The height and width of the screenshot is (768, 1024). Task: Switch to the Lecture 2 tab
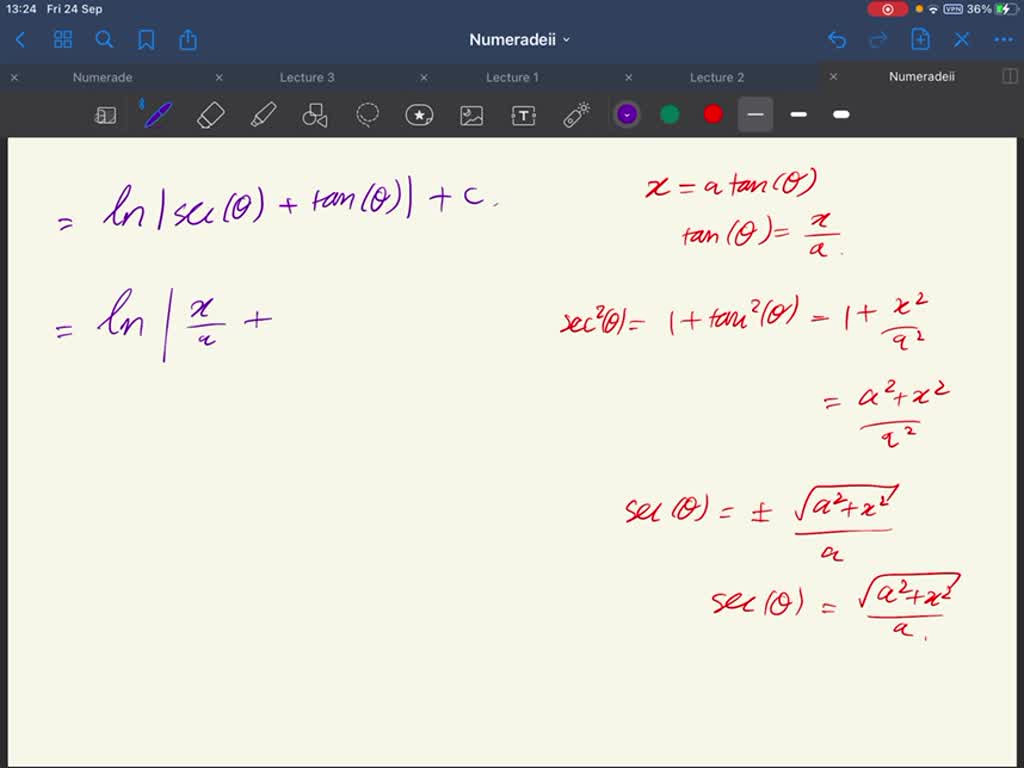(x=716, y=77)
